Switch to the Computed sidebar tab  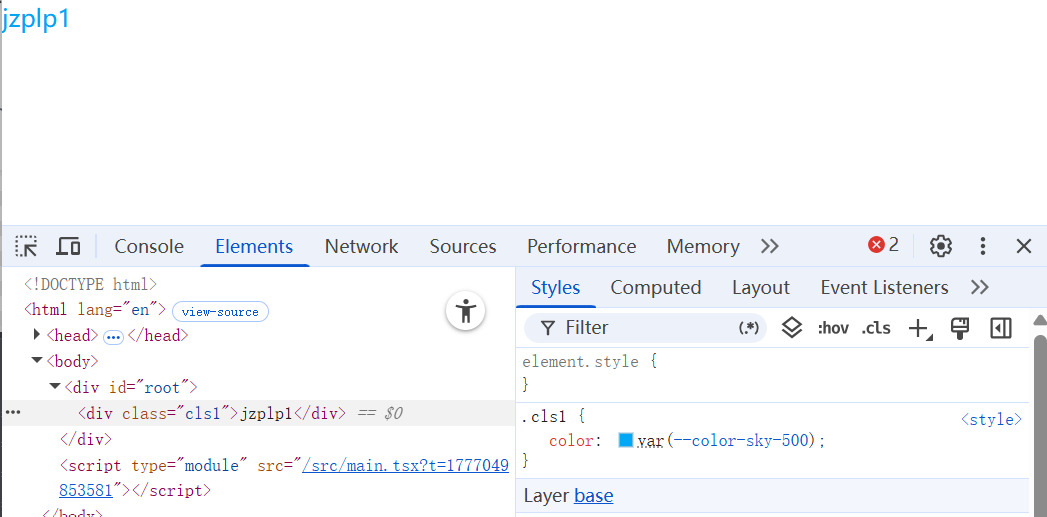656,288
